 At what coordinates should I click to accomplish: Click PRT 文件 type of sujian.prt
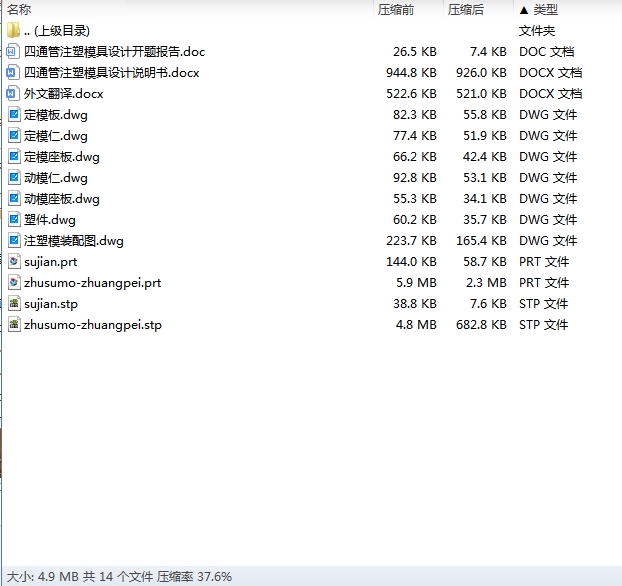pyautogui.click(x=544, y=262)
